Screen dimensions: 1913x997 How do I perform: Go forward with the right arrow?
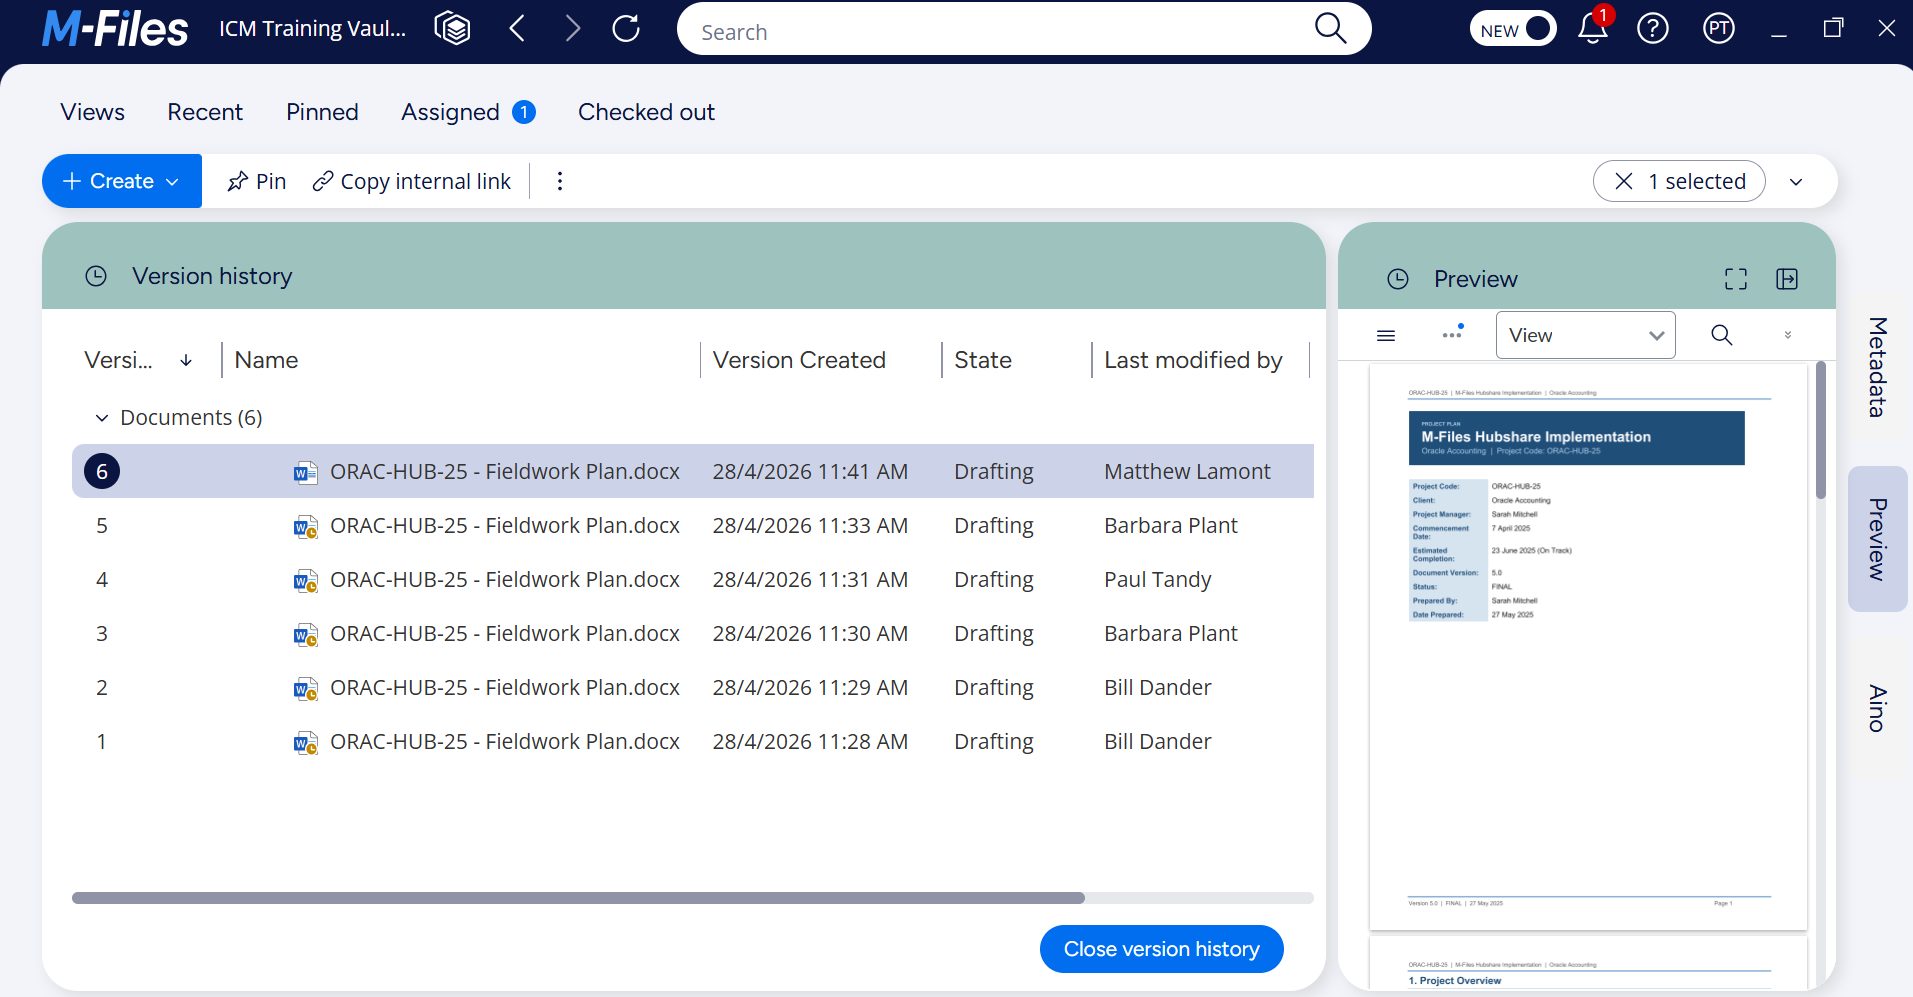click(572, 28)
